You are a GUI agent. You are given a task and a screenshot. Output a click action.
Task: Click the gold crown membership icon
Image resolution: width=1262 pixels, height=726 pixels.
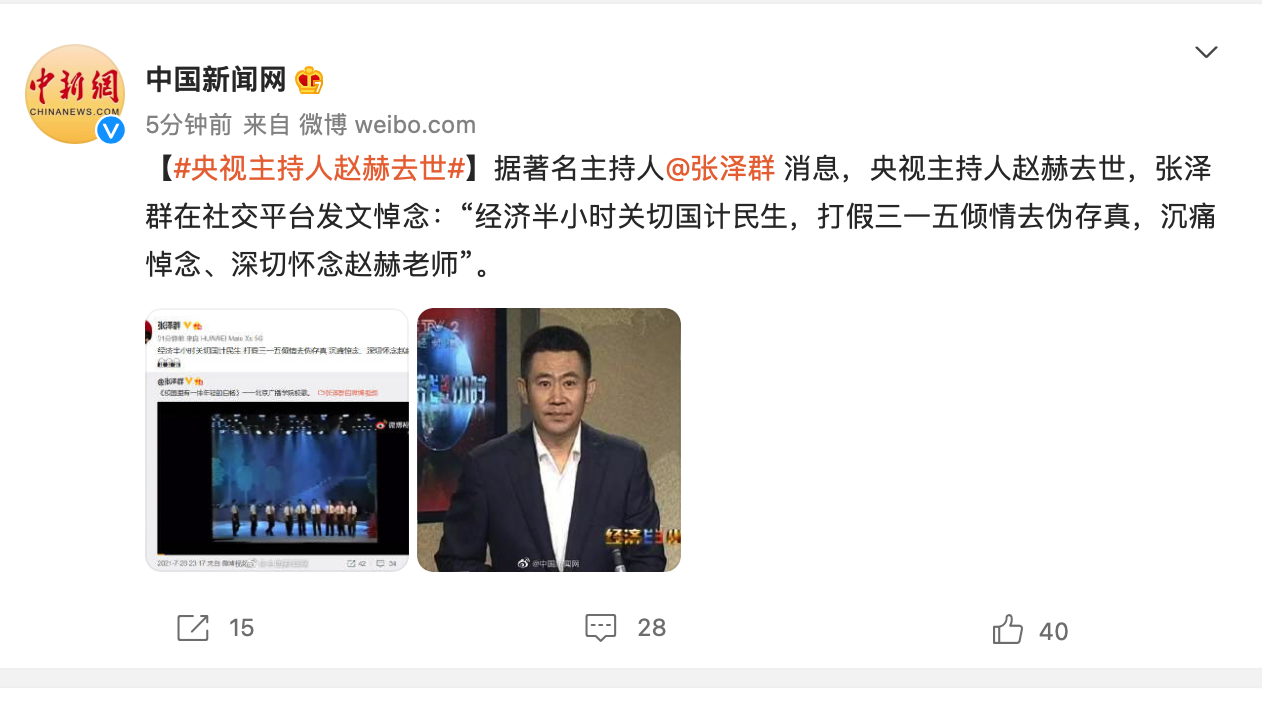pyautogui.click(x=309, y=80)
